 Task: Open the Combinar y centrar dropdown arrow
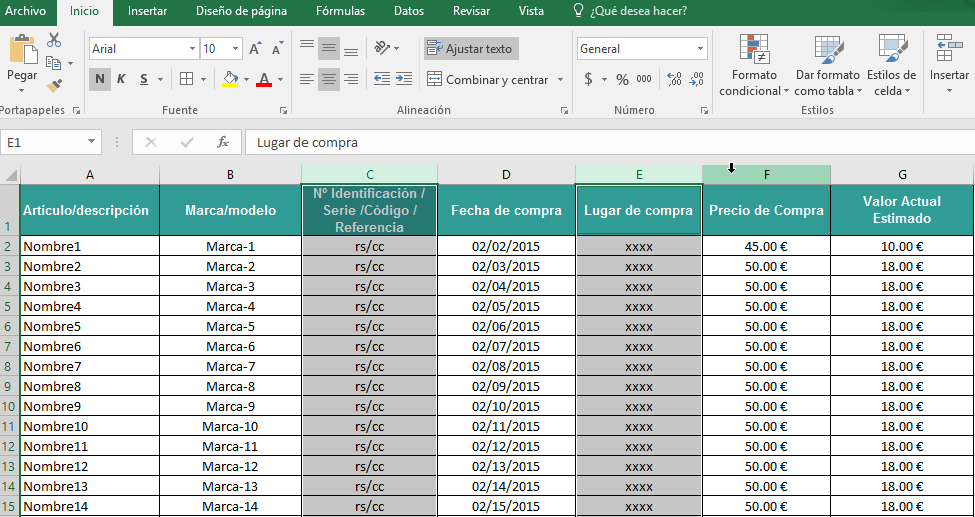coord(560,80)
